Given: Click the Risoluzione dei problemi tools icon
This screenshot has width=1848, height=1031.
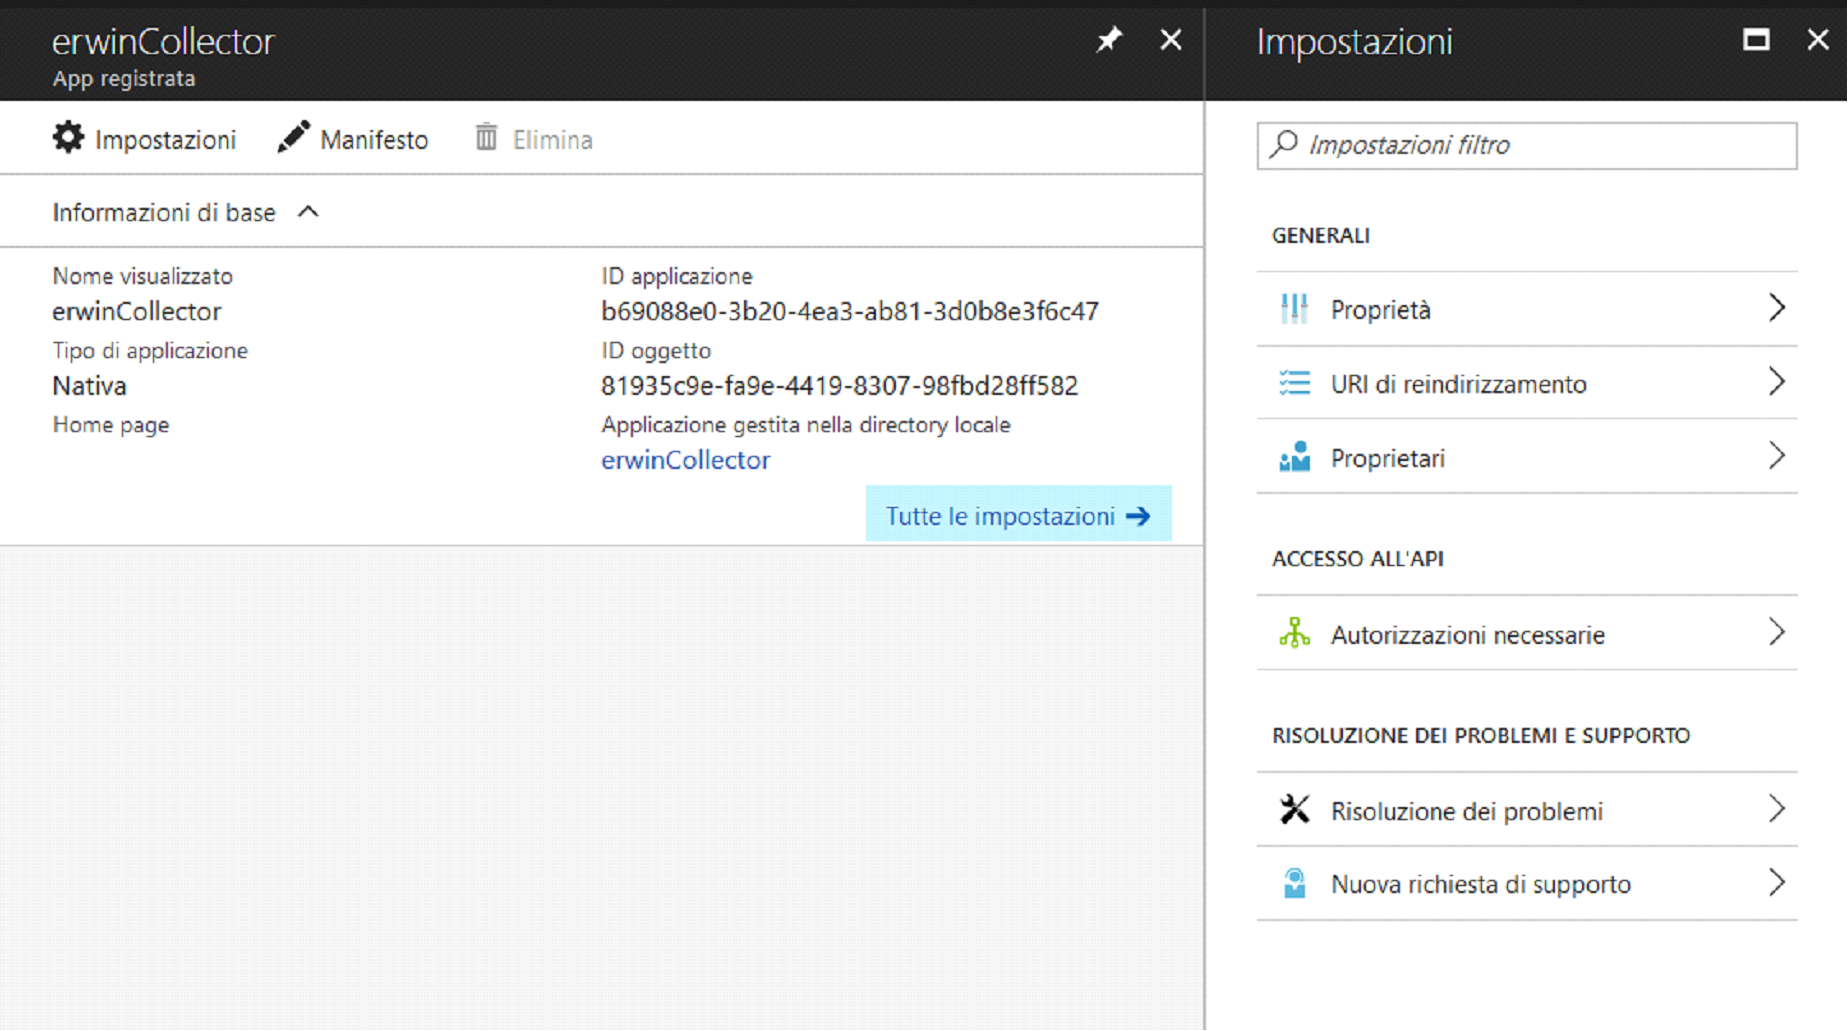Looking at the screenshot, I should 1294,810.
